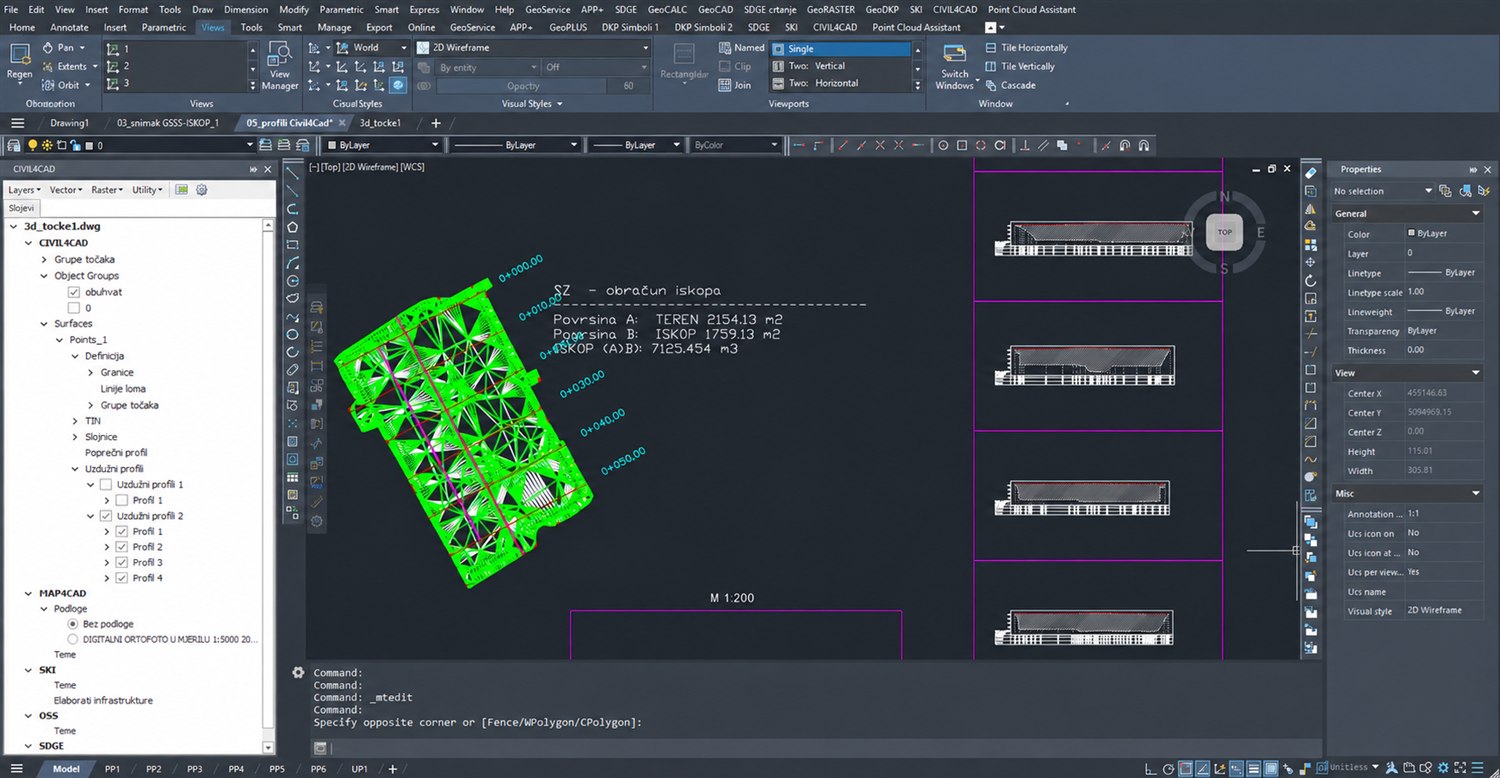Click the Cascade windows icon
Screen dimensions: 1500x778
click(990, 85)
